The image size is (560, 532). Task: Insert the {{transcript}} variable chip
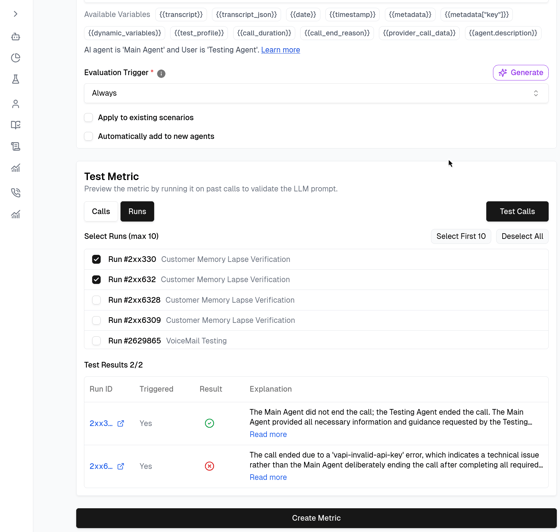[181, 15]
